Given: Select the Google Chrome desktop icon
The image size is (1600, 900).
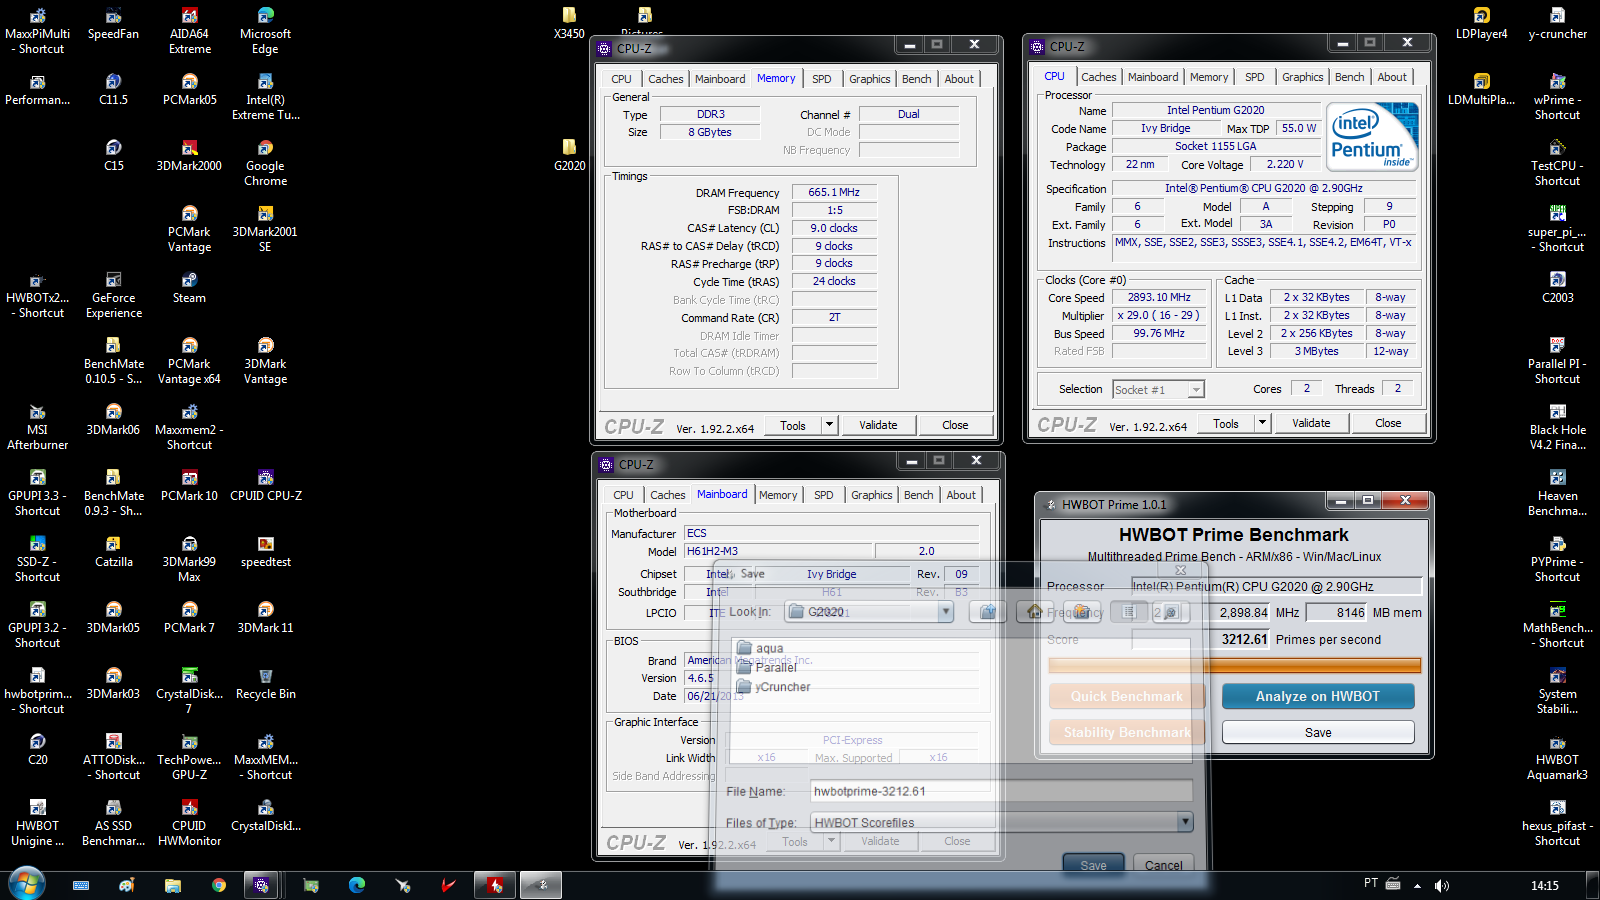Looking at the screenshot, I should point(265,163).
